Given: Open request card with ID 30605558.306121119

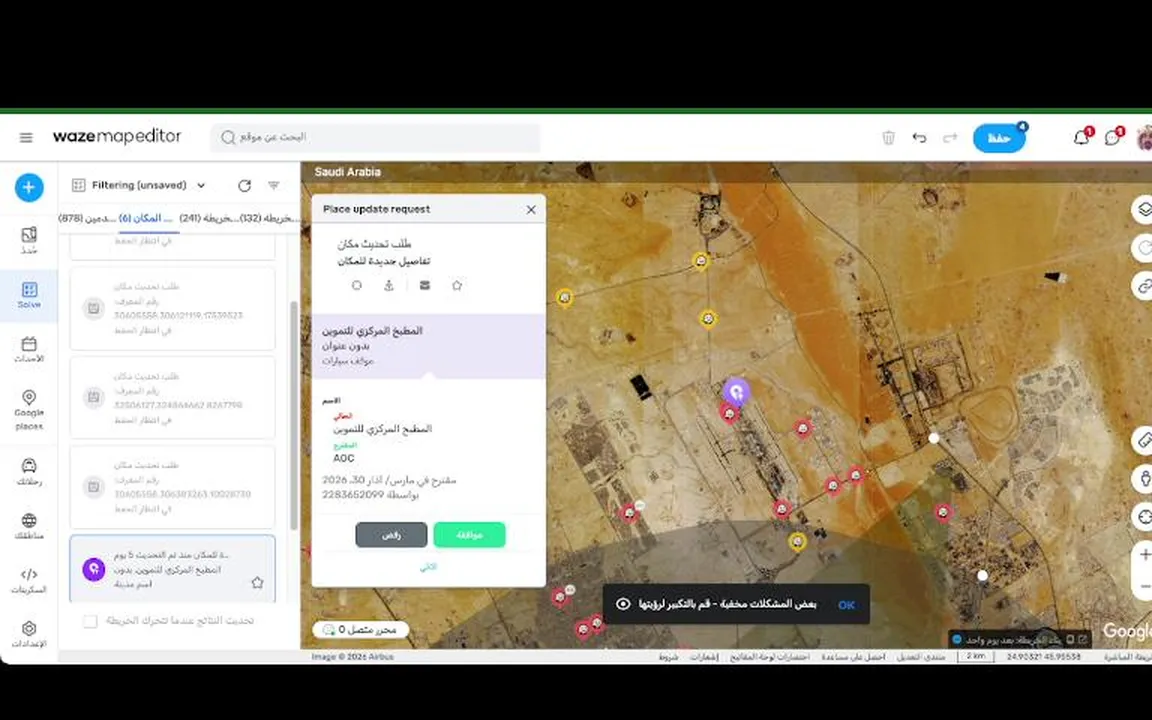Looking at the screenshot, I should pyautogui.click(x=173, y=308).
